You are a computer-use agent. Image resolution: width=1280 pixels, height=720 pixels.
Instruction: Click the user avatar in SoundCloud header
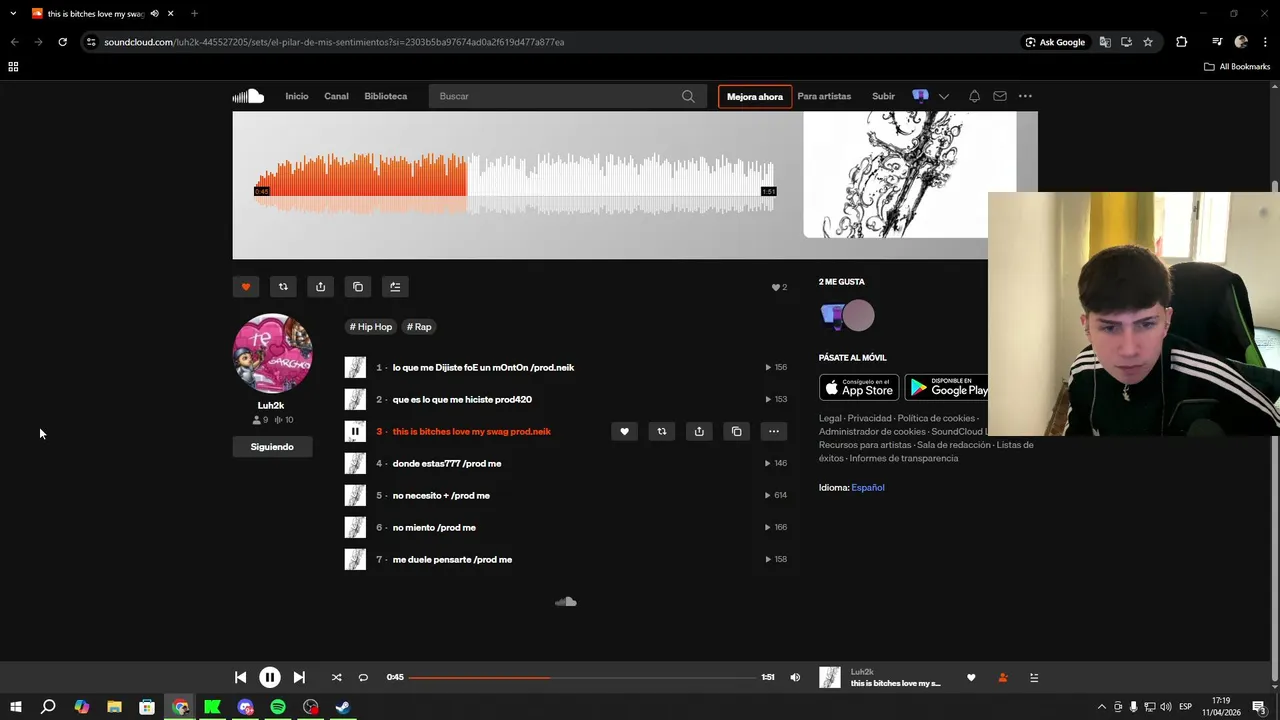(920, 96)
